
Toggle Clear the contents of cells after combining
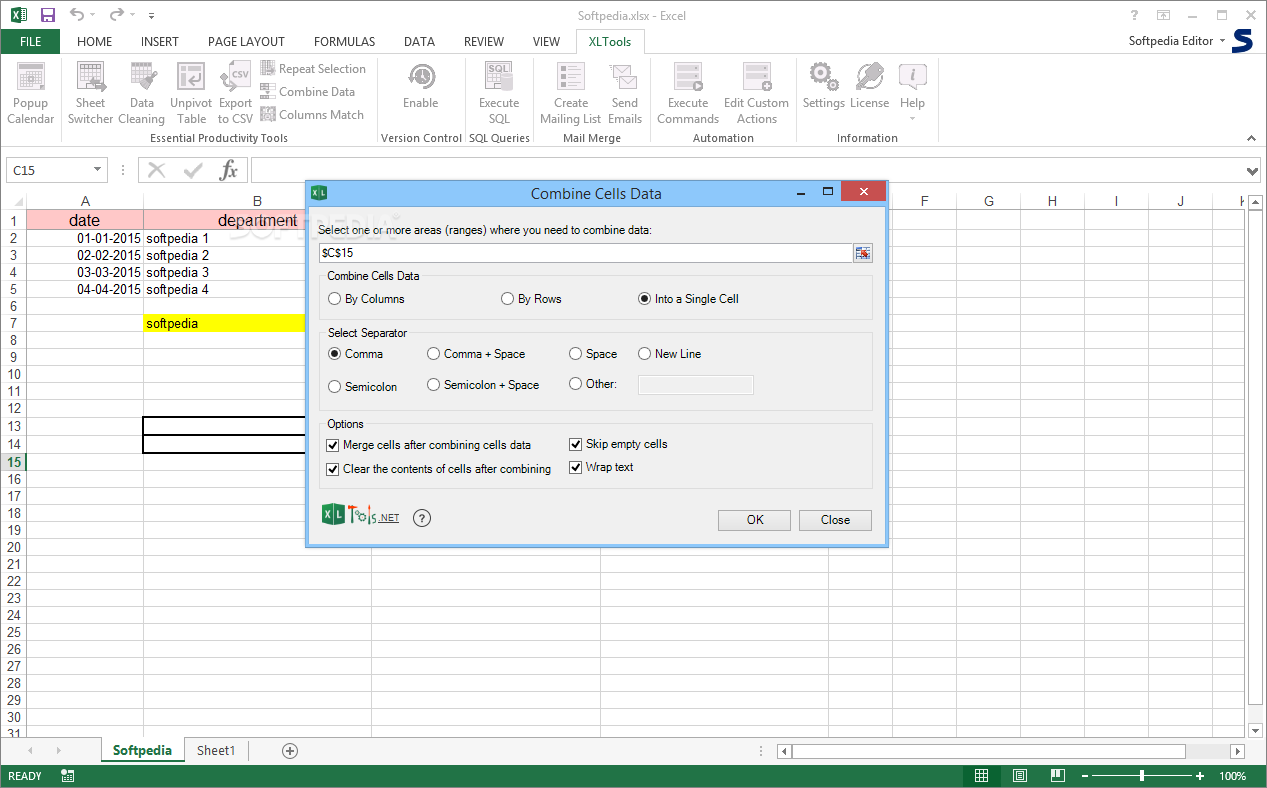439,469
